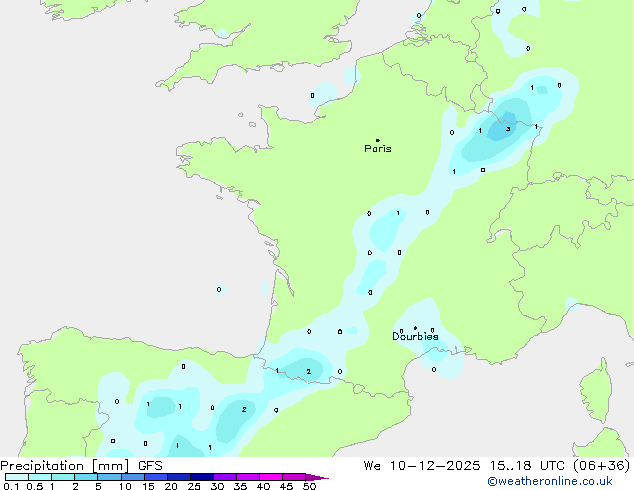Select the black dot marker above Paris

coord(378,140)
